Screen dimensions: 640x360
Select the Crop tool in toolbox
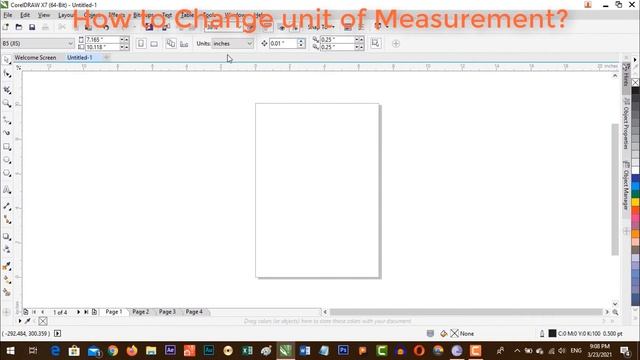7,90
